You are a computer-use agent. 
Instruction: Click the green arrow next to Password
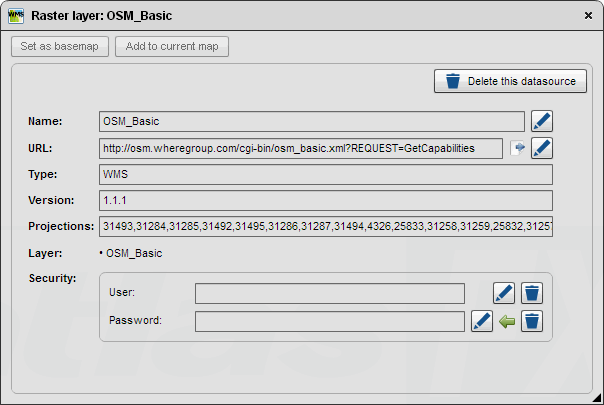point(508,321)
